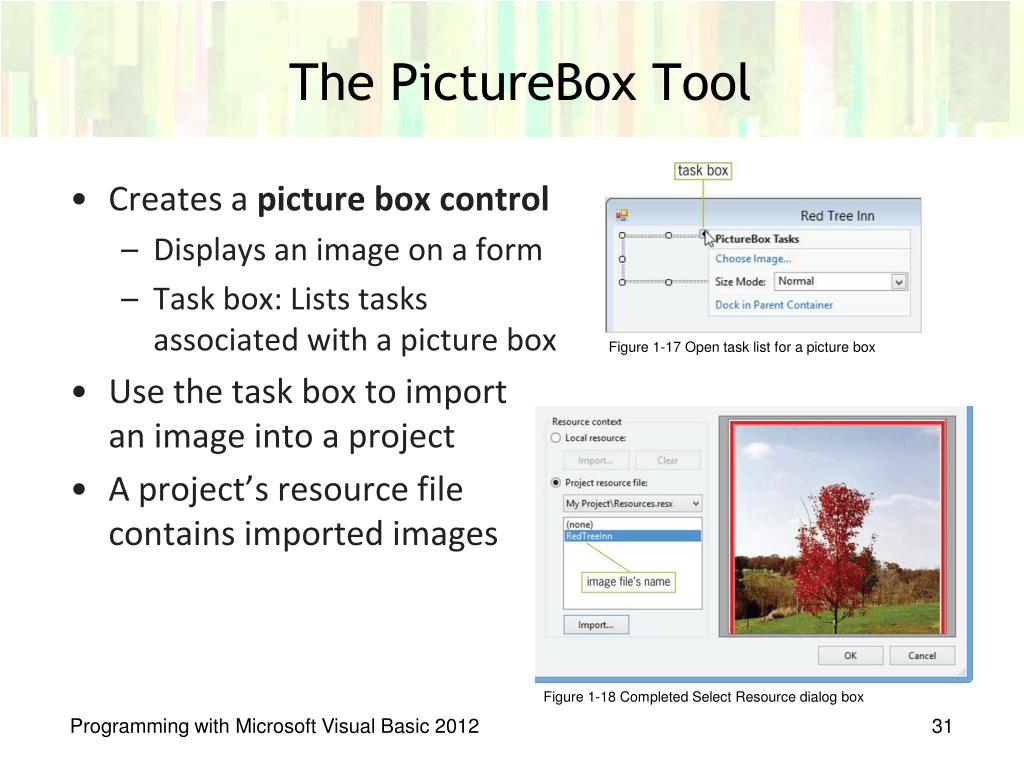Click footer text Programming with Microsoft Visual Basic 2012
Viewport: 1024px width, 768px height.
(x=274, y=726)
